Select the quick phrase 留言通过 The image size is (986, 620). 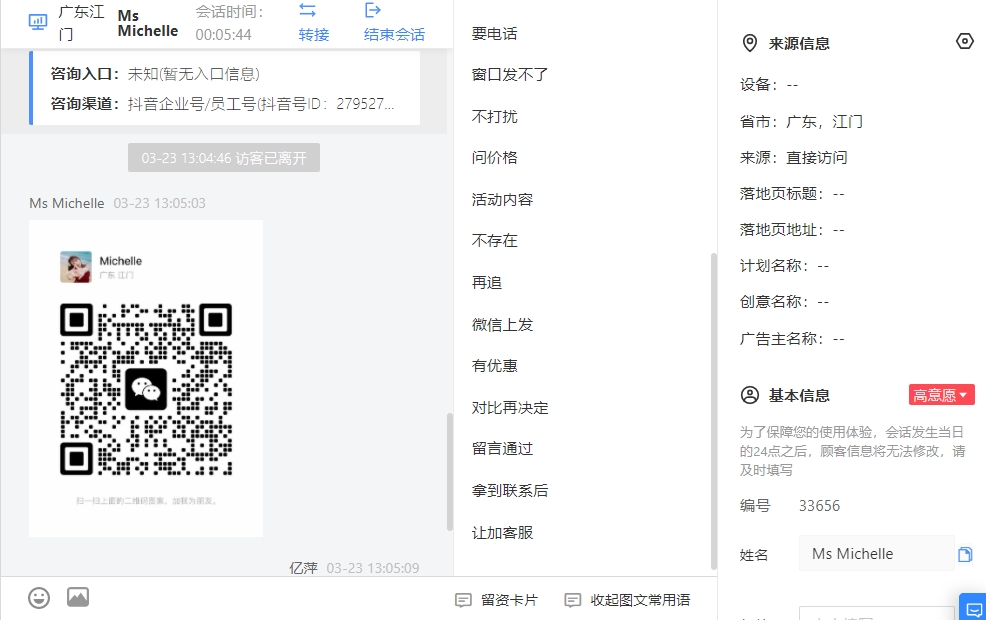pyautogui.click(x=502, y=448)
